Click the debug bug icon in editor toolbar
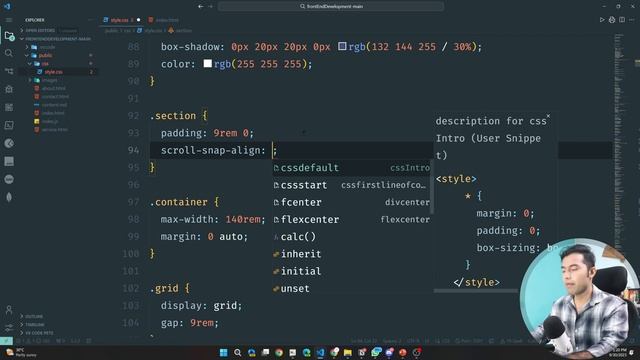The width and height of the screenshot is (640, 360). (x=612, y=20)
